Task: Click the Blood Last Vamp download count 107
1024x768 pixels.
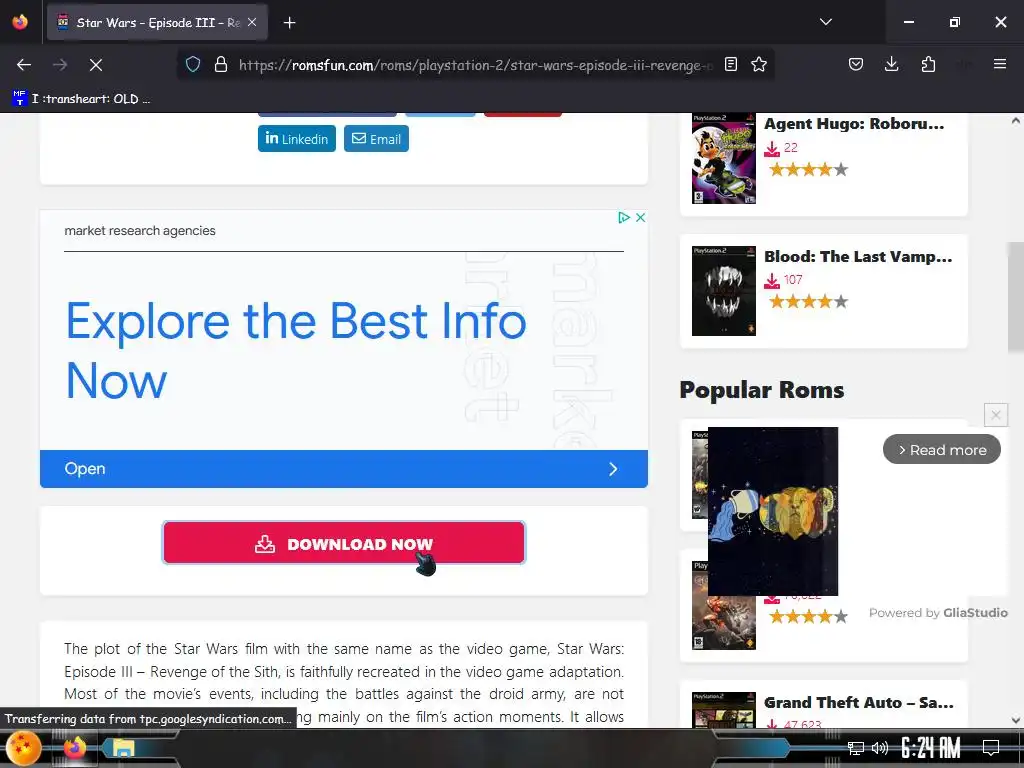Action: tap(793, 280)
